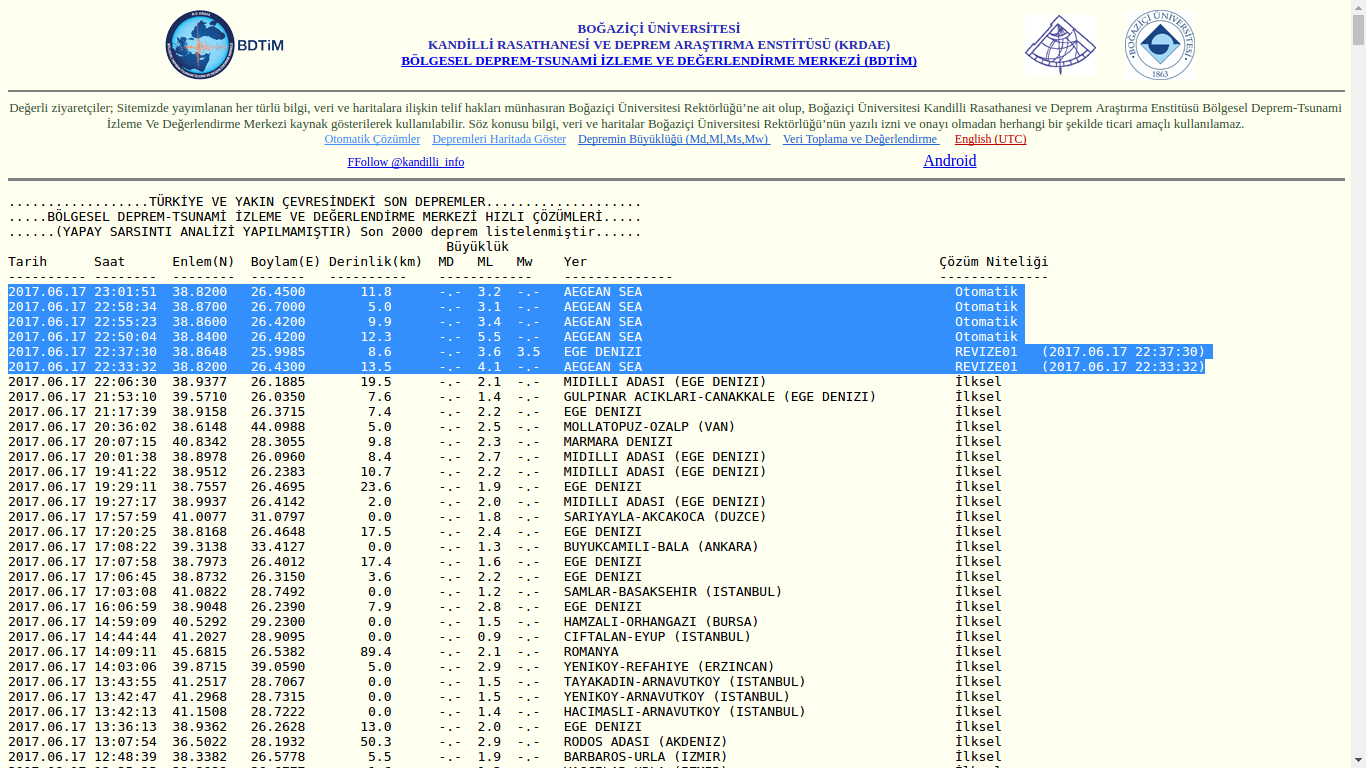
Task: Open the Otomatik Çözümler link
Action: pos(372,139)
